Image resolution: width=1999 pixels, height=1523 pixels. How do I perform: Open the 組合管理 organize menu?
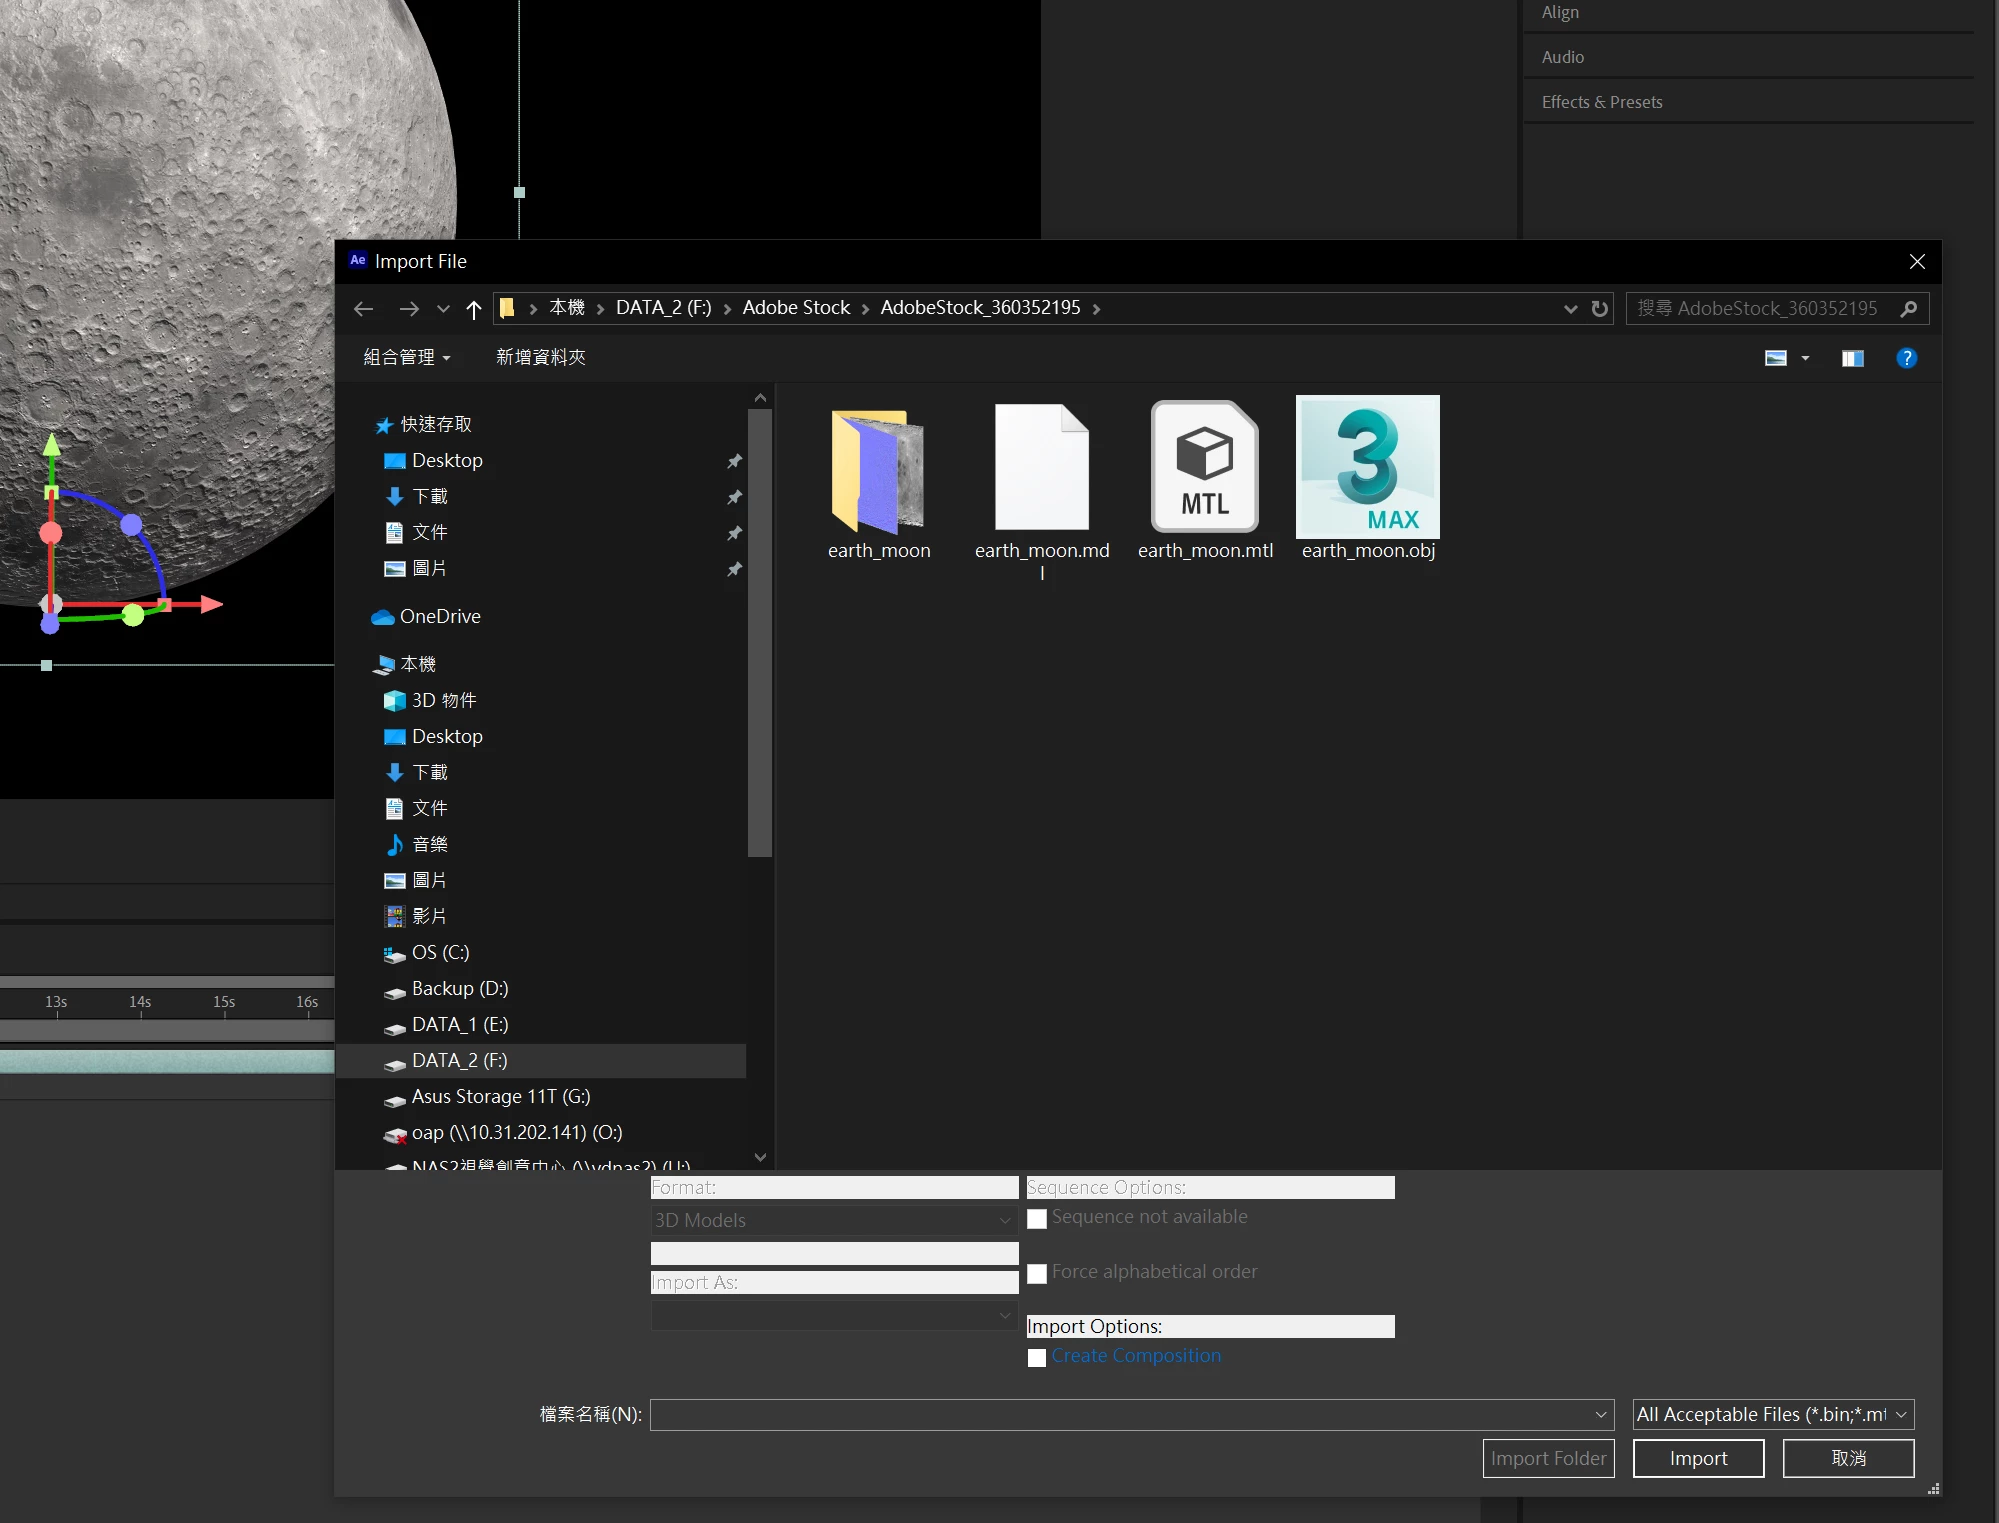pos(406,358)
